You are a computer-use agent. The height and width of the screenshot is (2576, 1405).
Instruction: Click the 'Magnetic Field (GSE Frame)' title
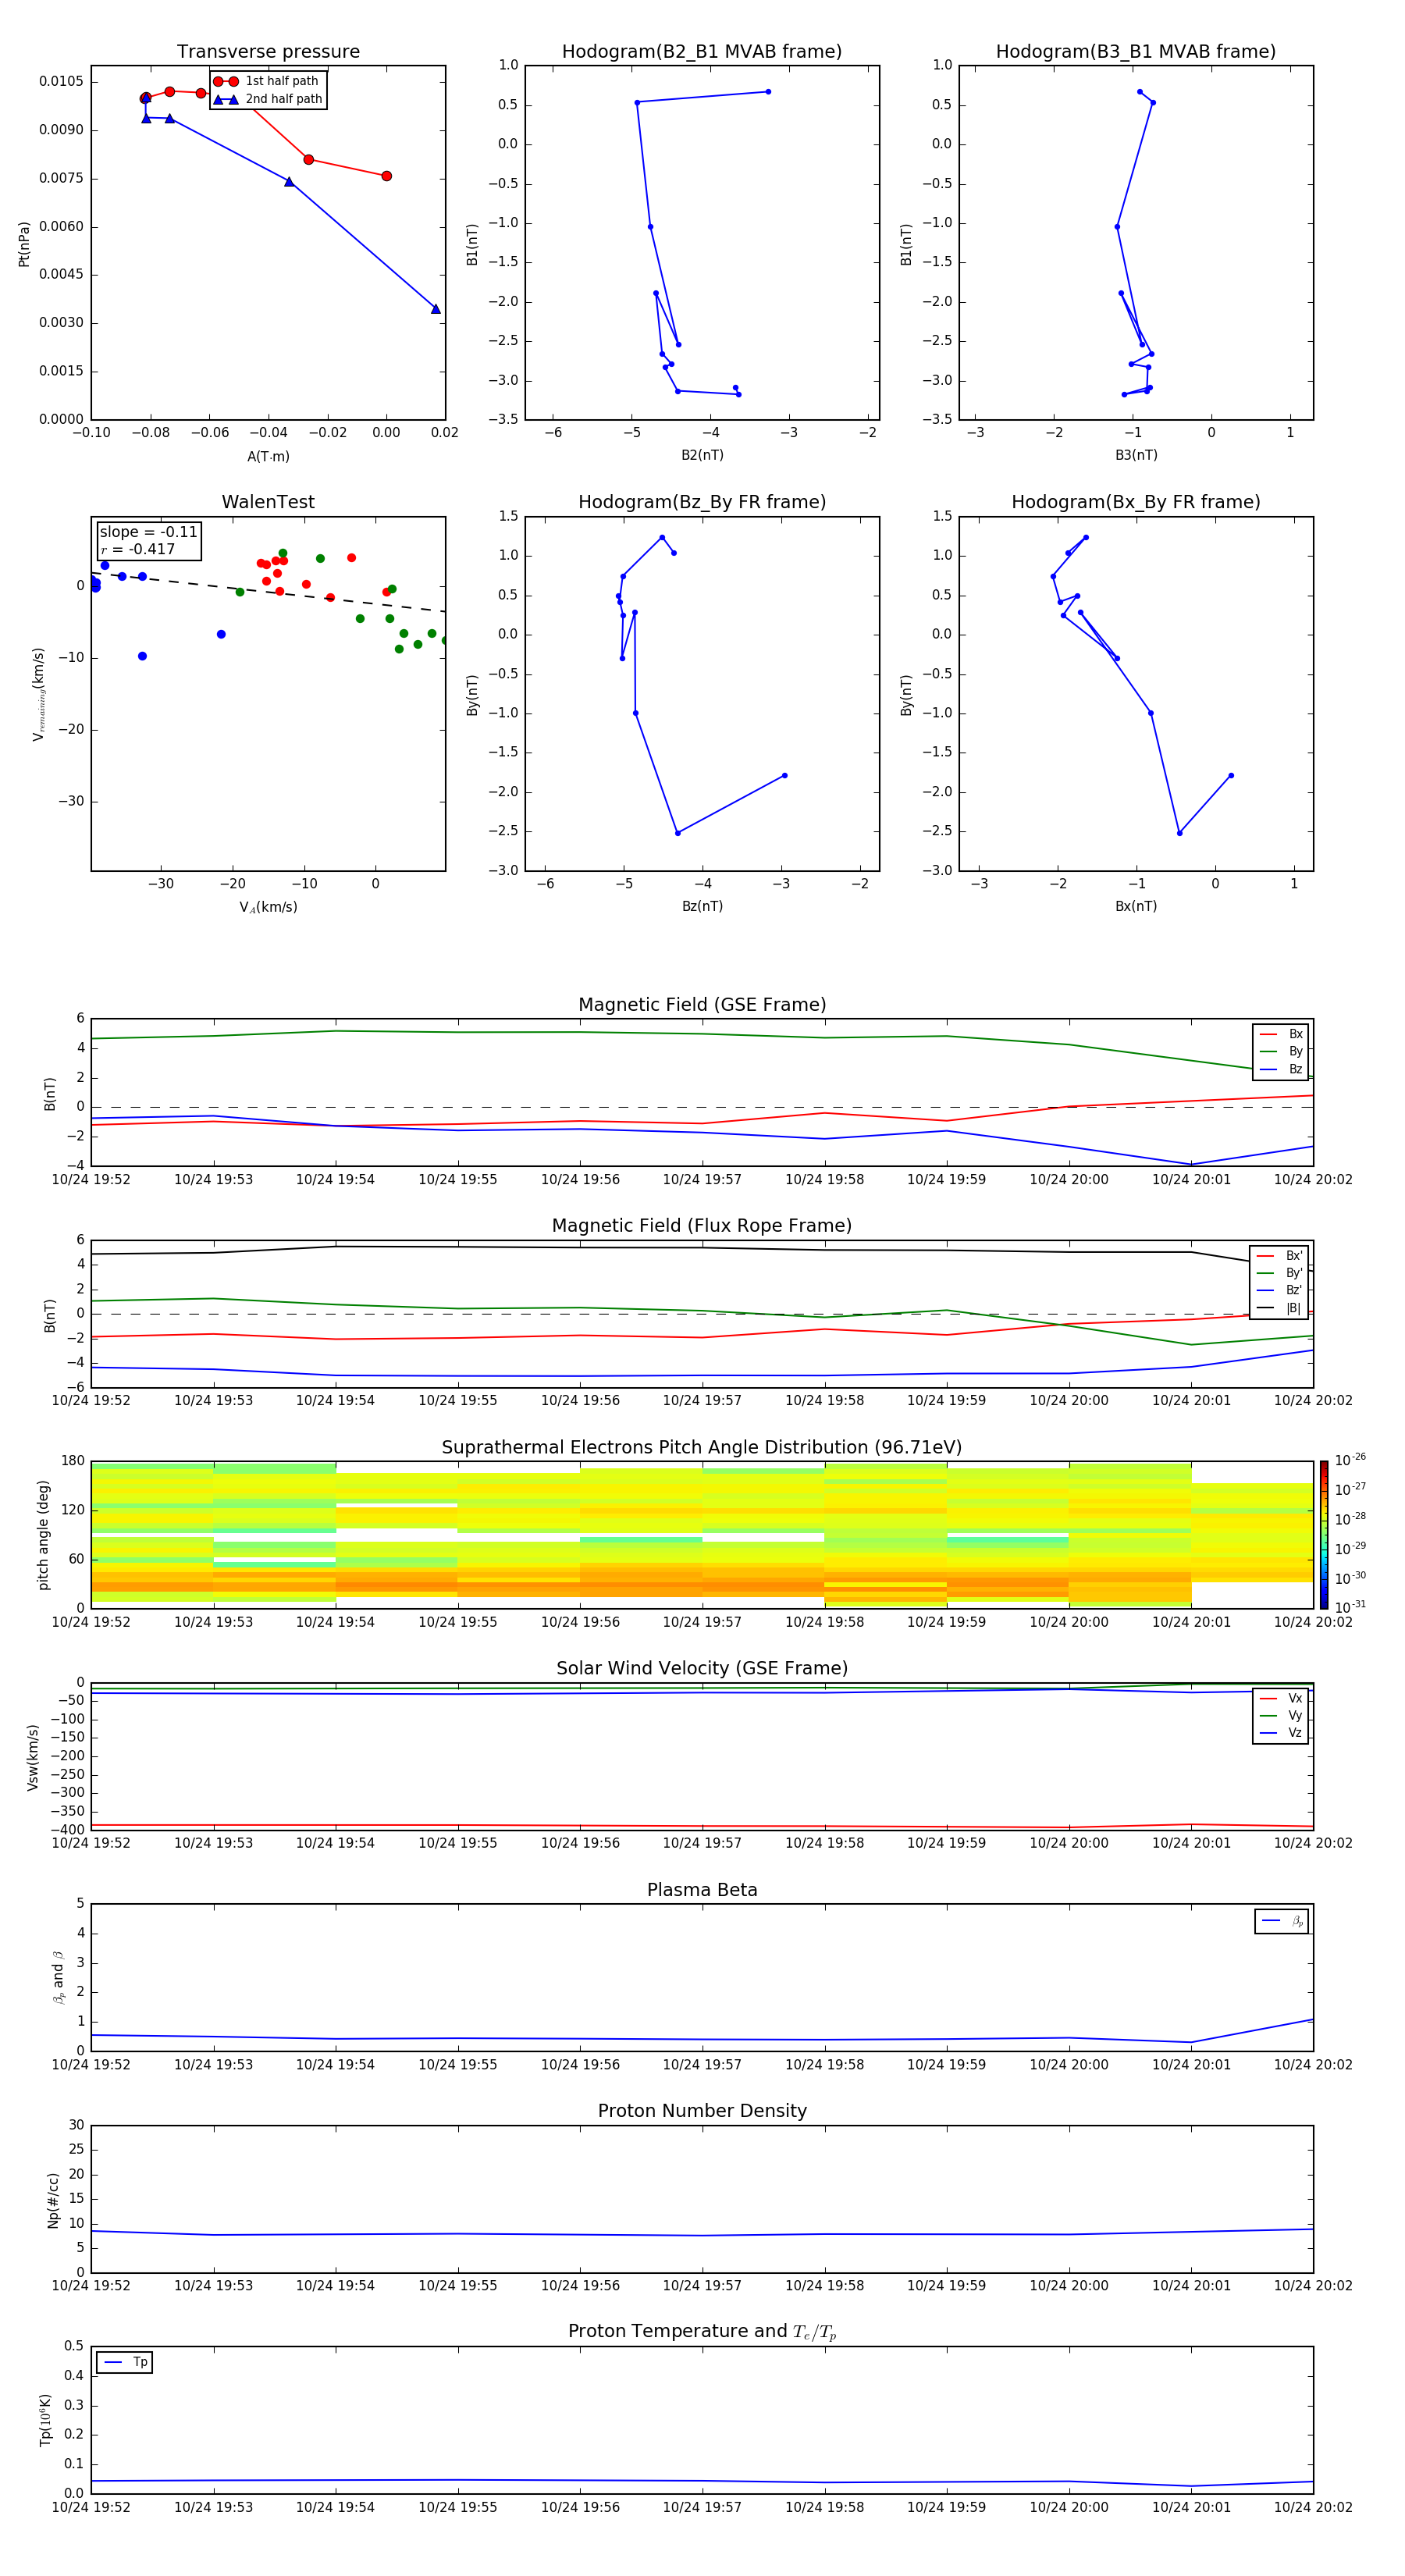(702, 1005)
